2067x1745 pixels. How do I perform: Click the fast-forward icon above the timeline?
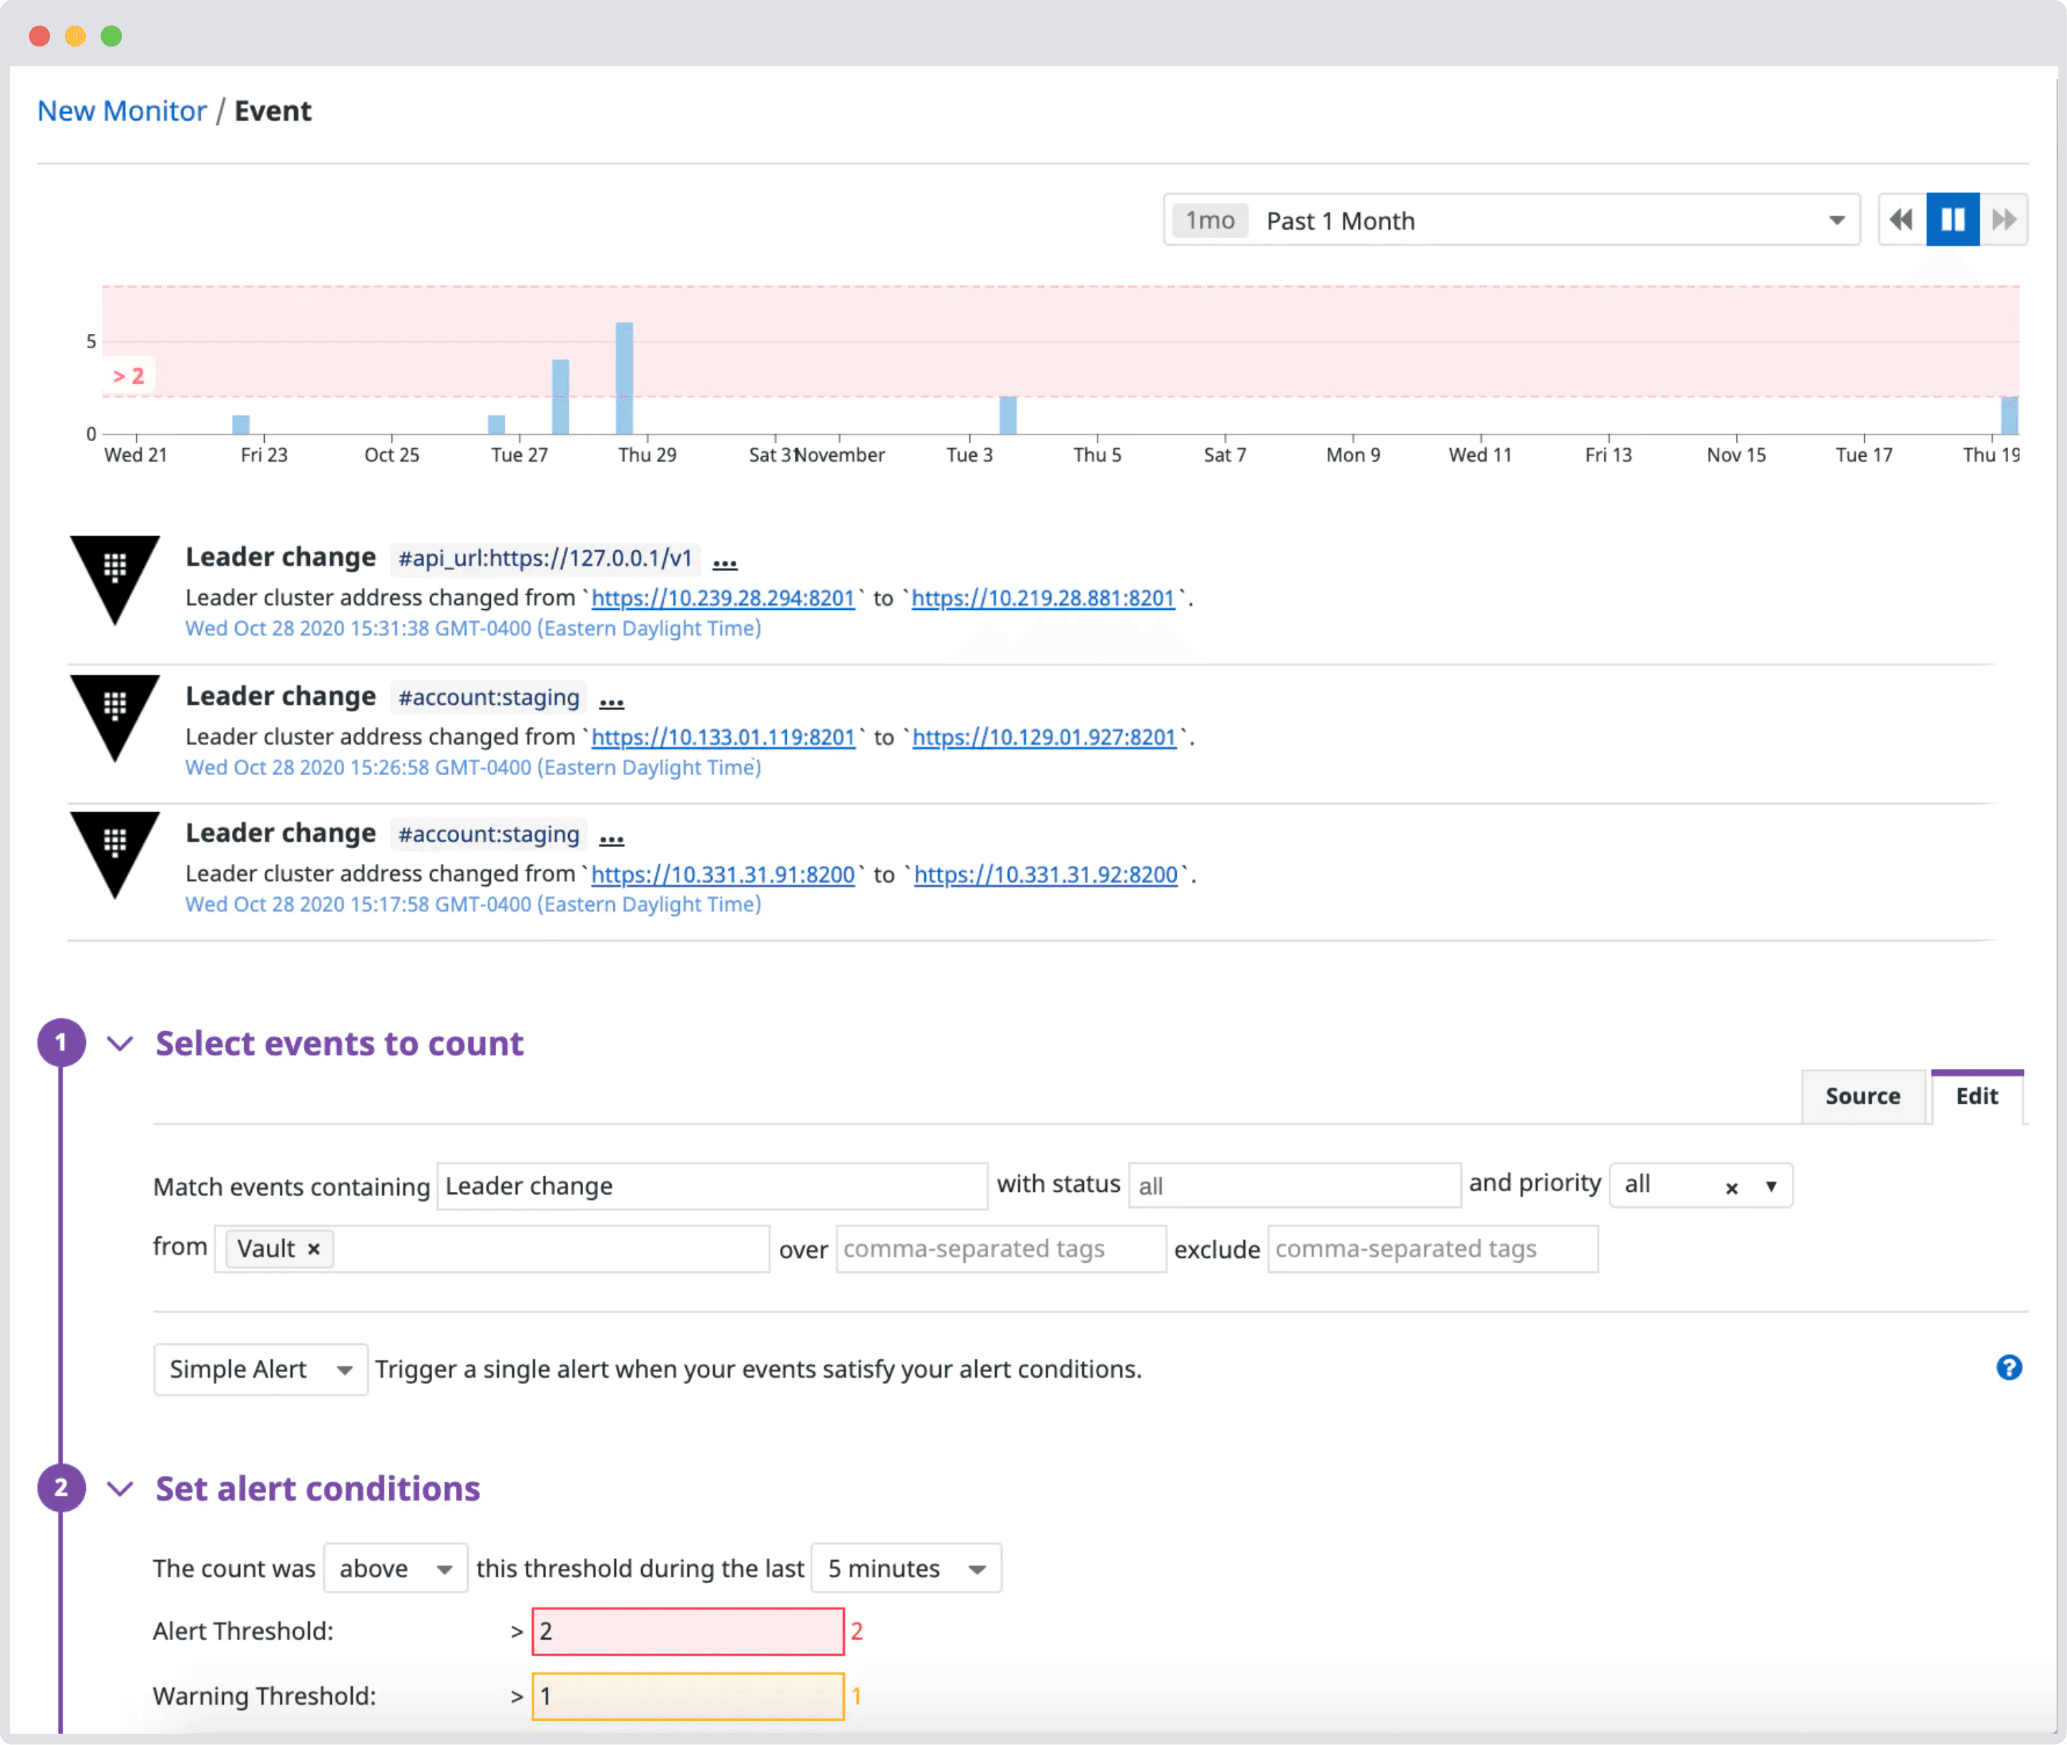[2004, 219]
